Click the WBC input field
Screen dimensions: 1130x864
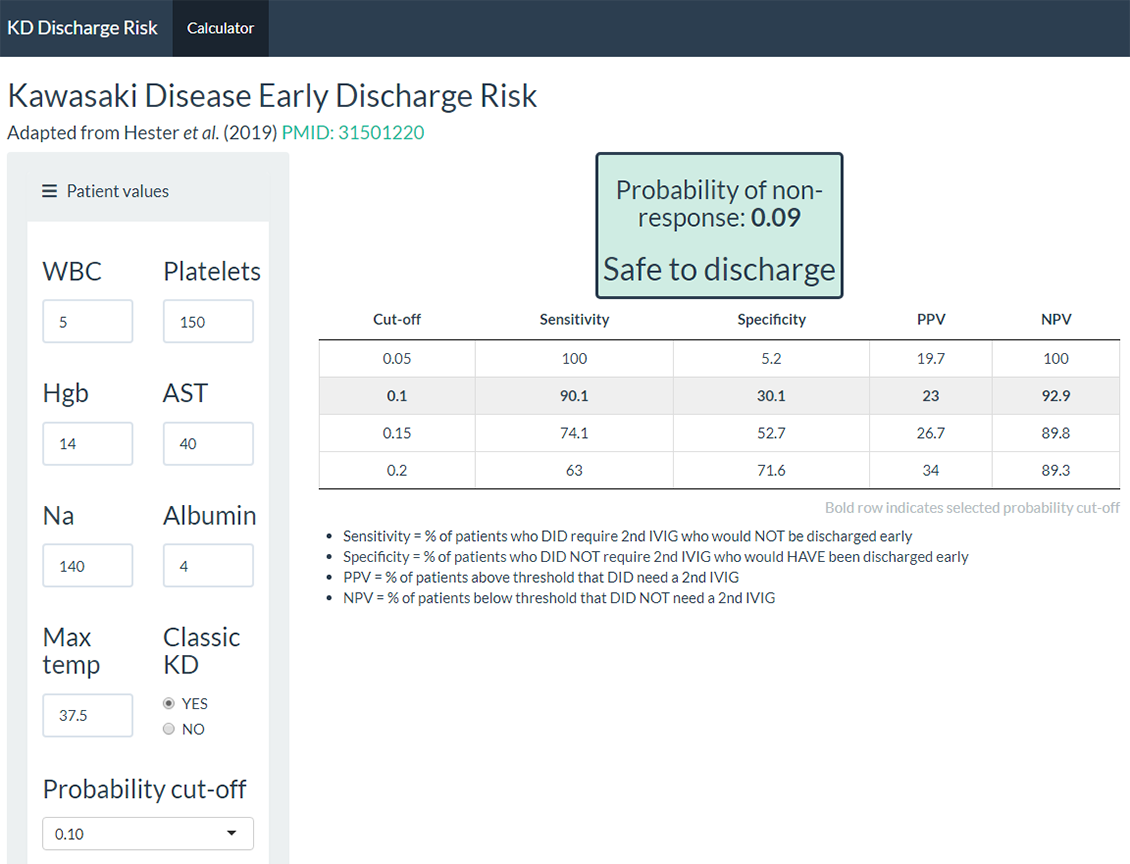[88, 322]
